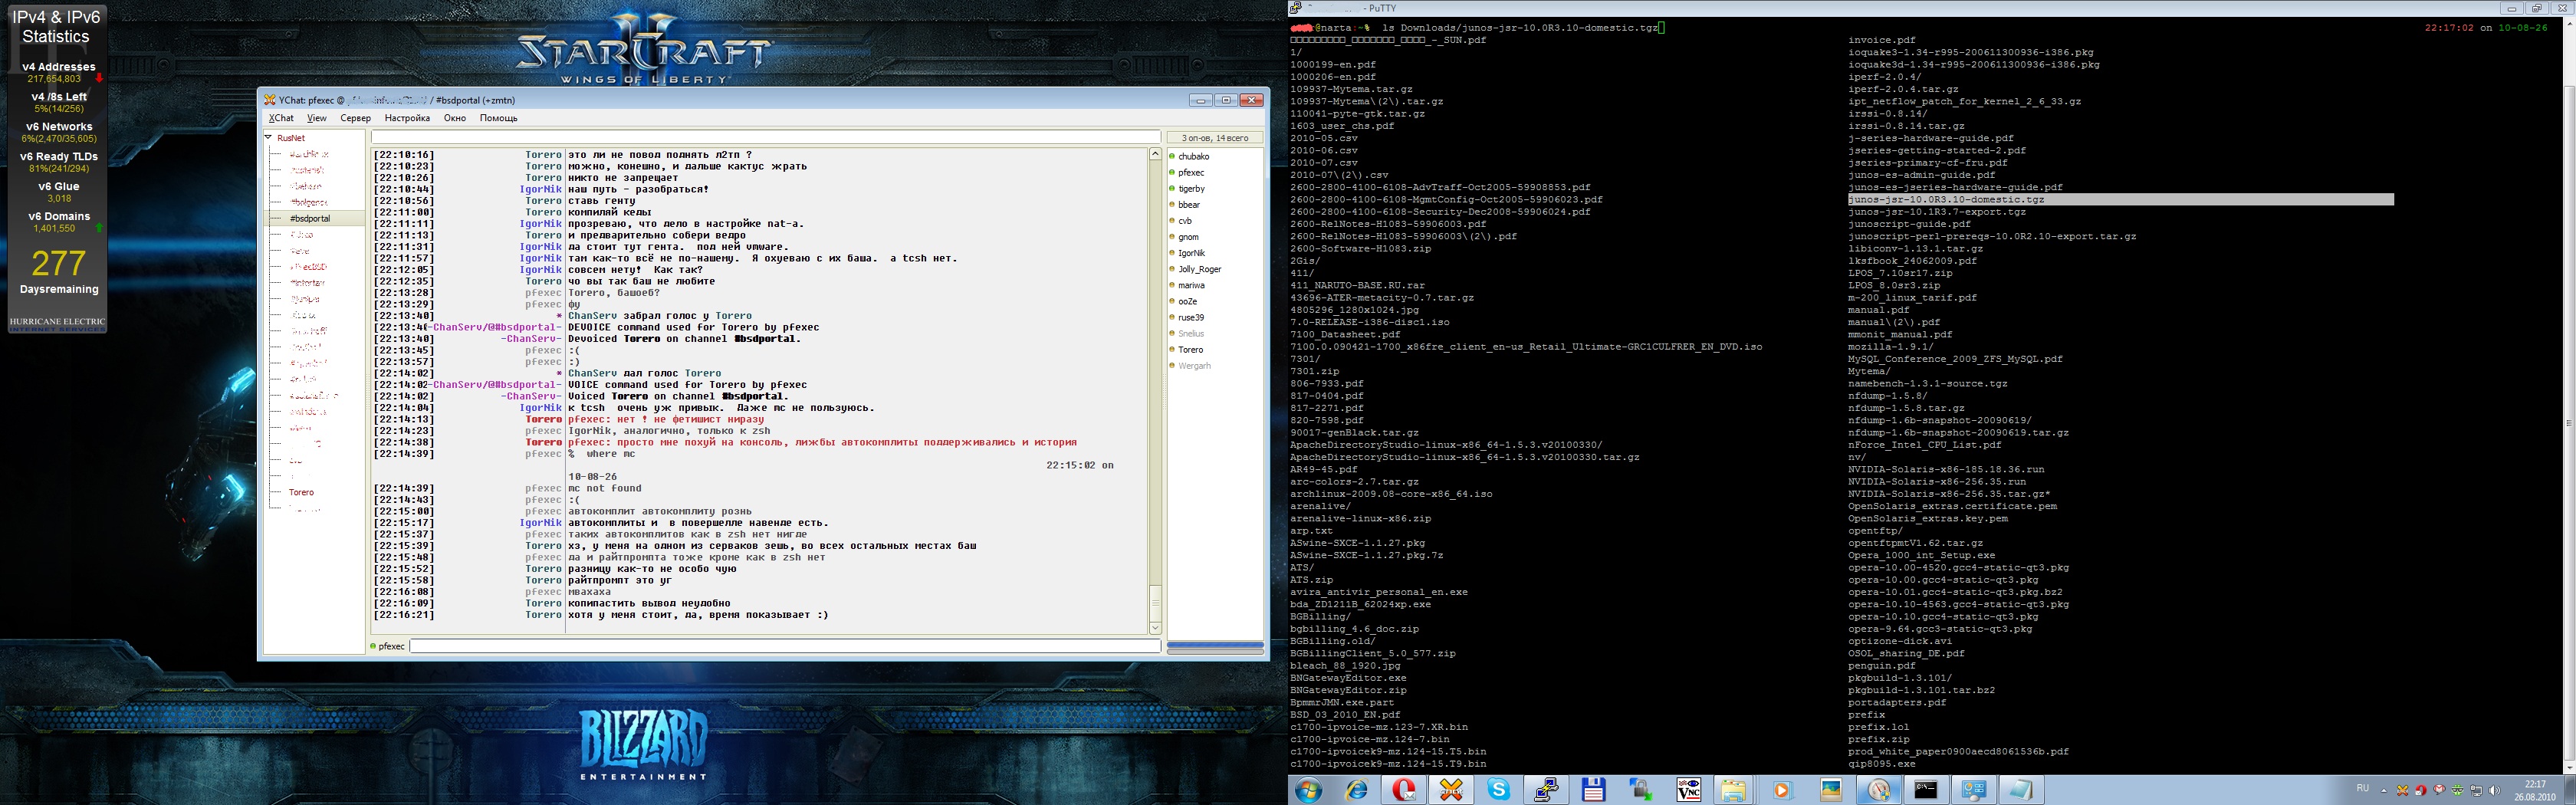Open the VNC viewer taskbar icon
Screen dimensions: 2576x805
tap(1688, 790)
